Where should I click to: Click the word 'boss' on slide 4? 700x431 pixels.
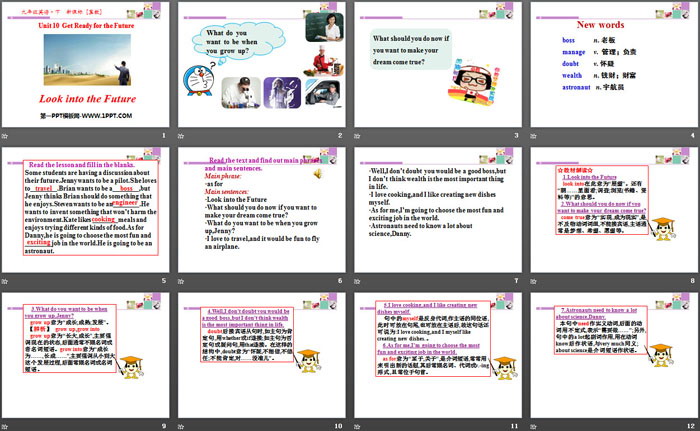point(568,40)
